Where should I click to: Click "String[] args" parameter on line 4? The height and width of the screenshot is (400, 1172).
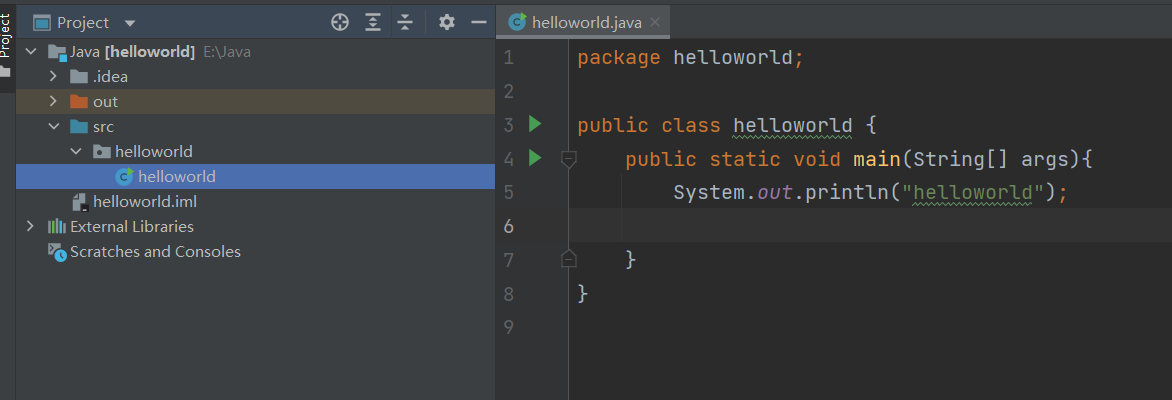click(x=990, y=159)
